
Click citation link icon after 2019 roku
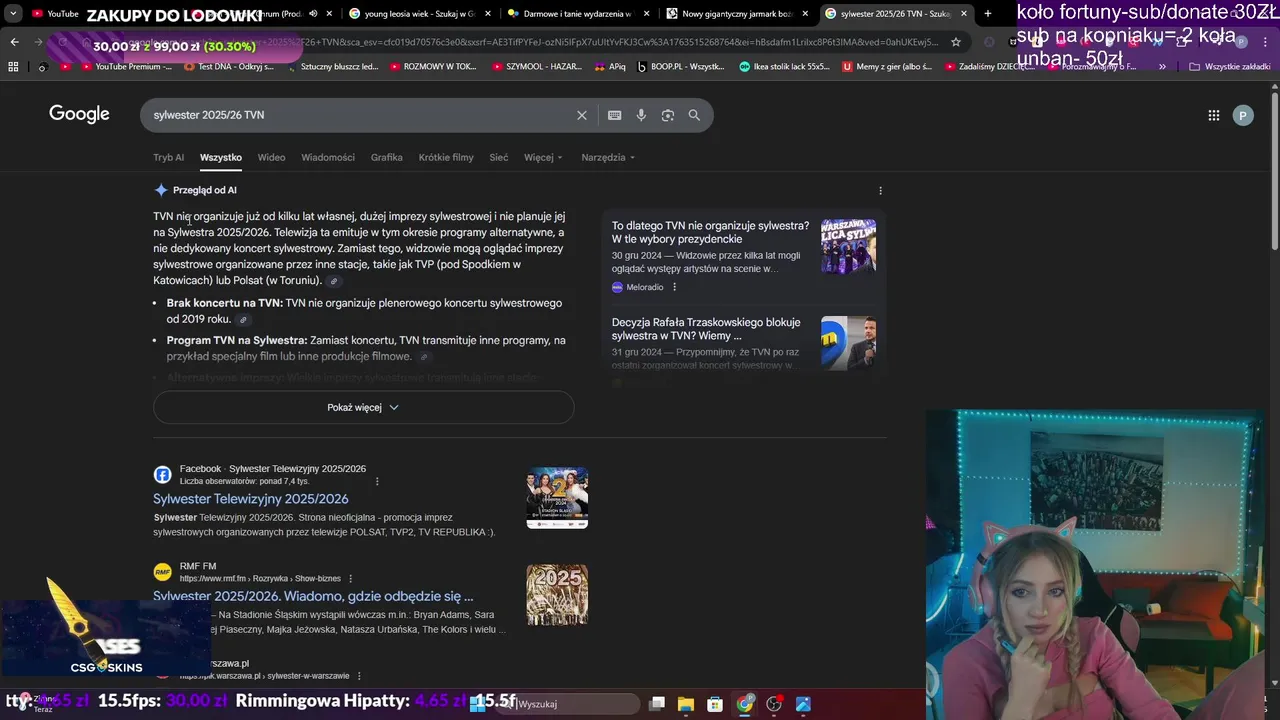point(243,320)
